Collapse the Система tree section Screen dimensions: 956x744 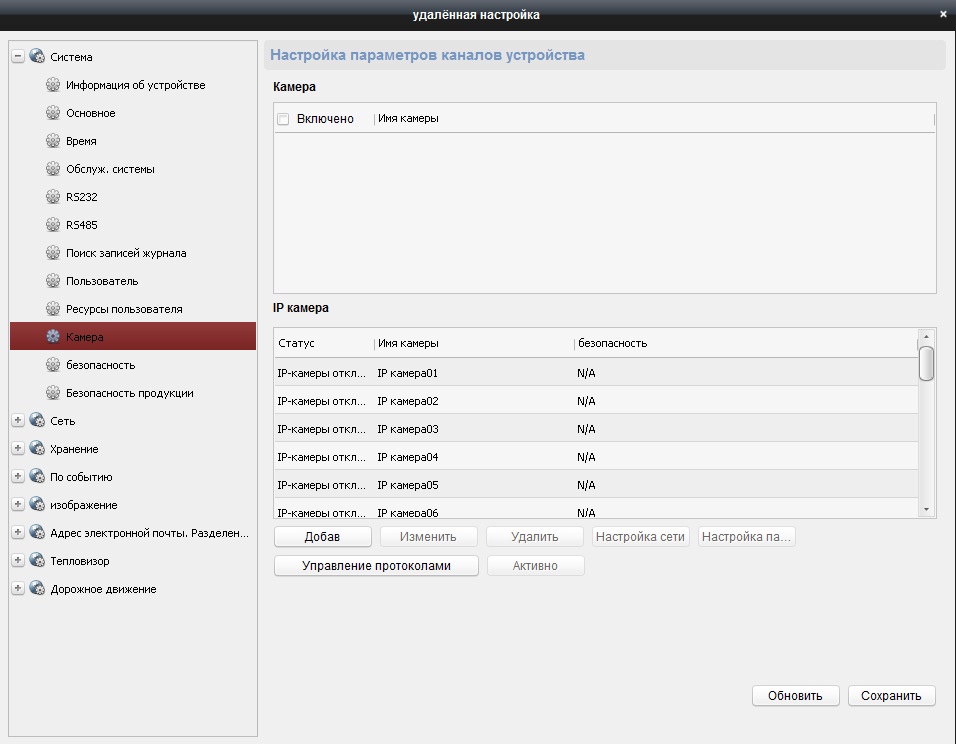pos(18,57)
